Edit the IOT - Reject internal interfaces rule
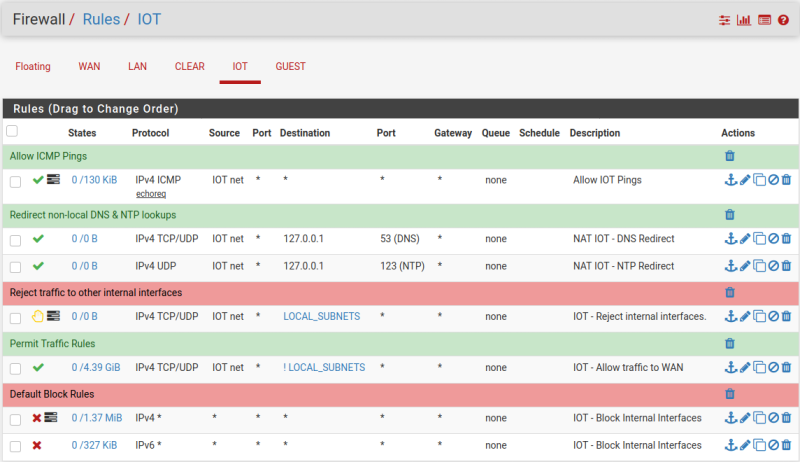800x462 pixels. [x=745, y=317]
